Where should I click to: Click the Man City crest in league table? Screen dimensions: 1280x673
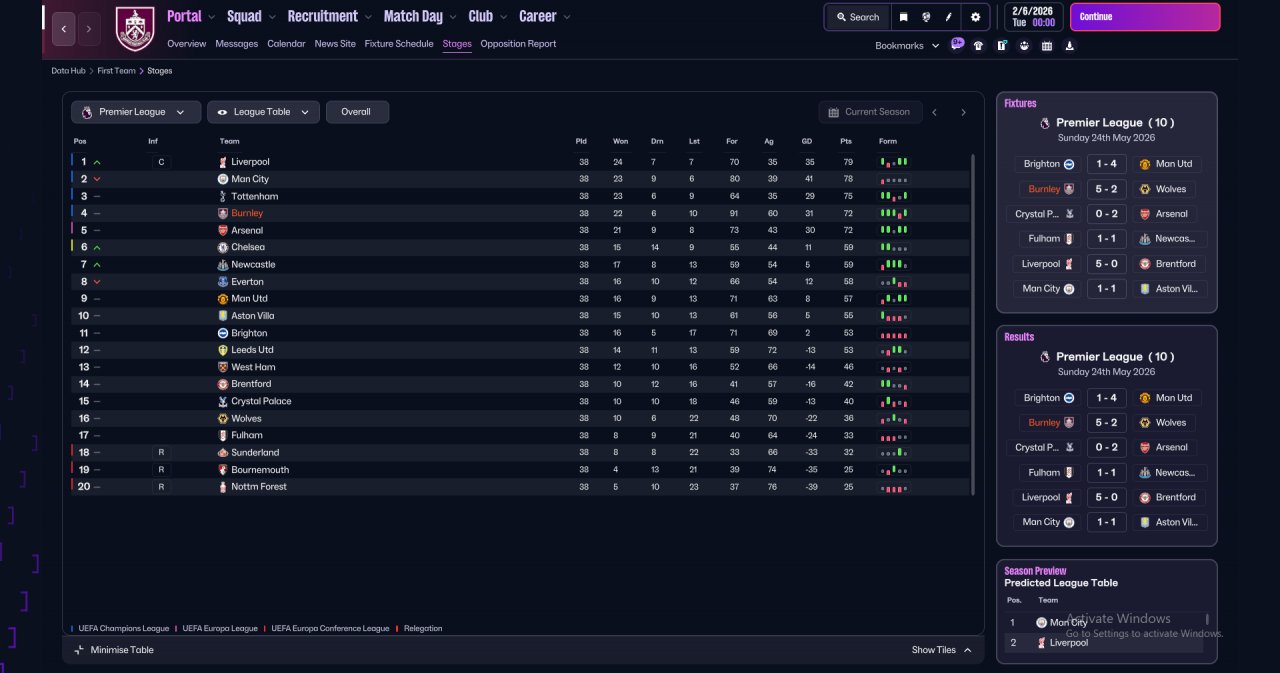(x=223, y=179)
